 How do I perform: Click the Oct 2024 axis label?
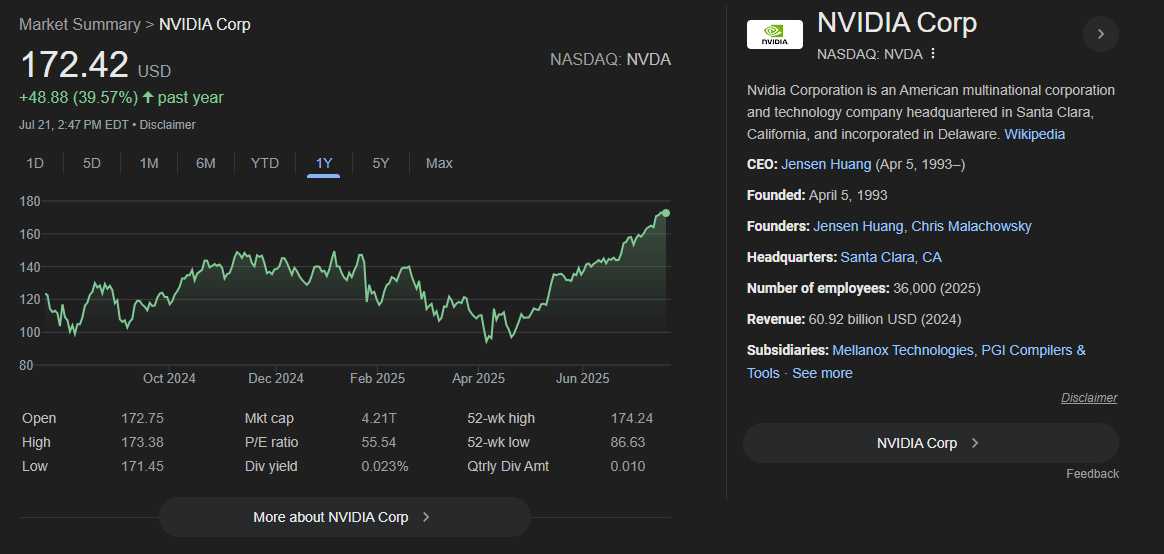click(169, 379)
